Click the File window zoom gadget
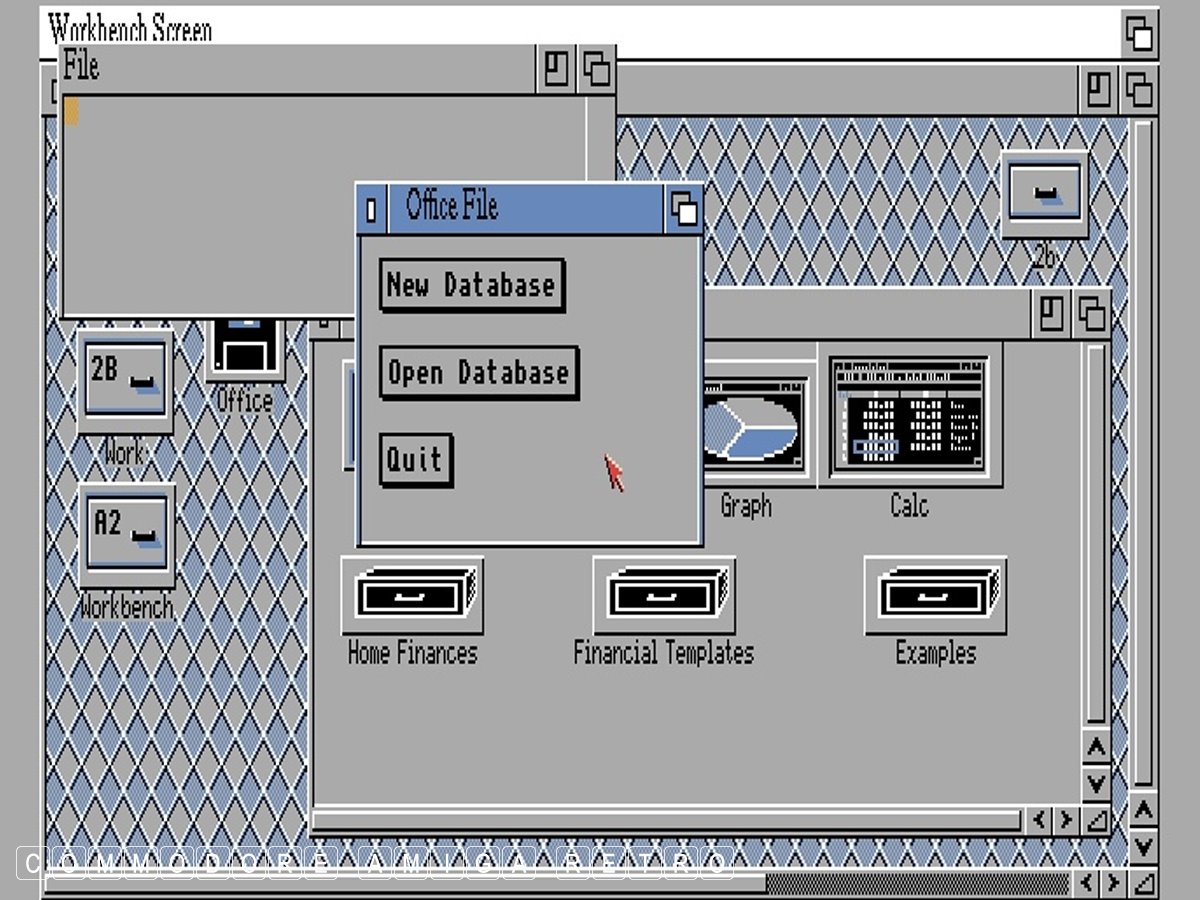Image resolution: width=1200 pixels, height=900 pixels. 556,70
